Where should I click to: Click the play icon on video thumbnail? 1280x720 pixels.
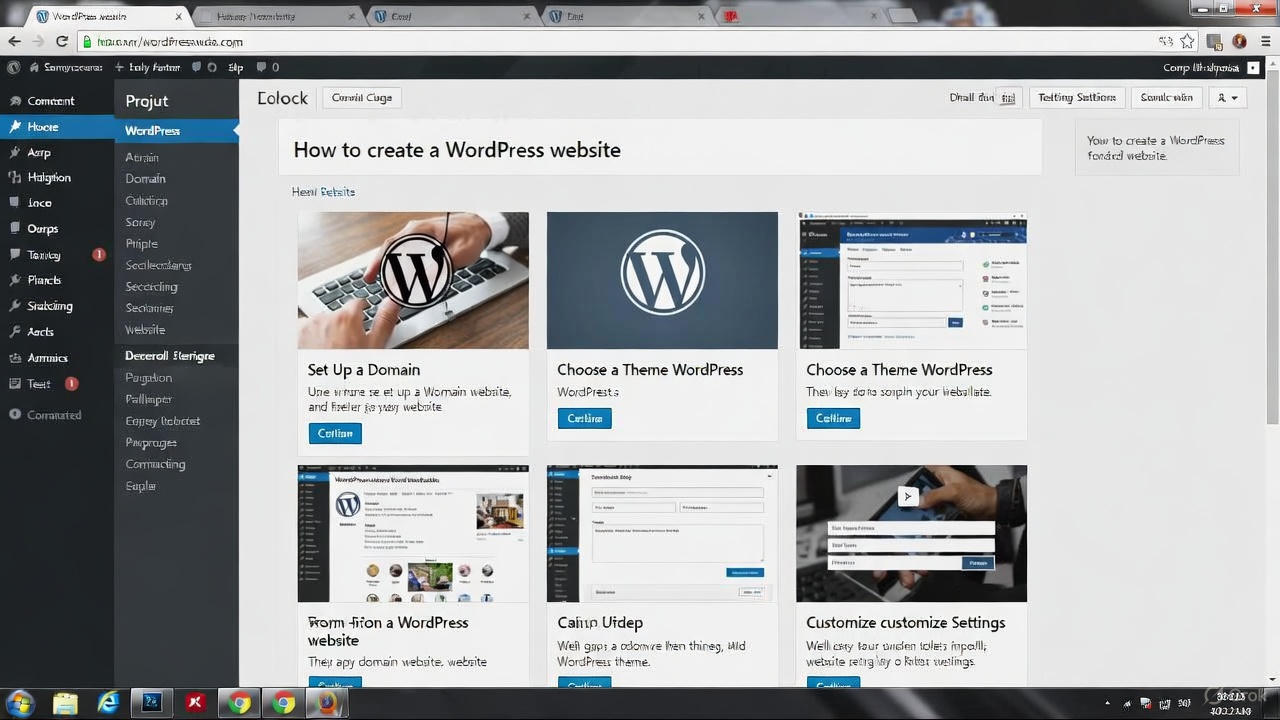(x=907, y=496)
